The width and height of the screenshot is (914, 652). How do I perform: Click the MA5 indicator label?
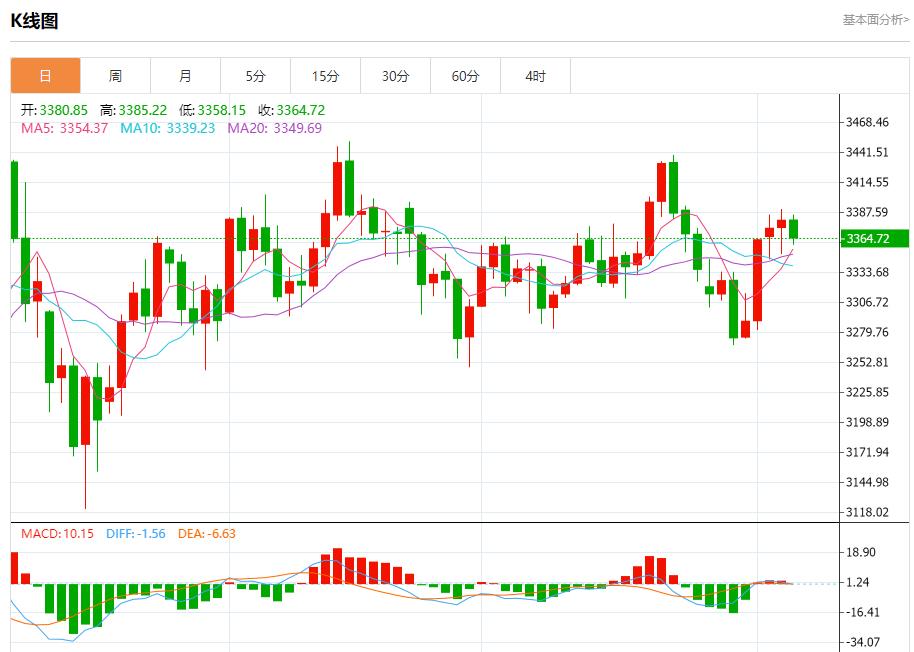pos(64,128)
